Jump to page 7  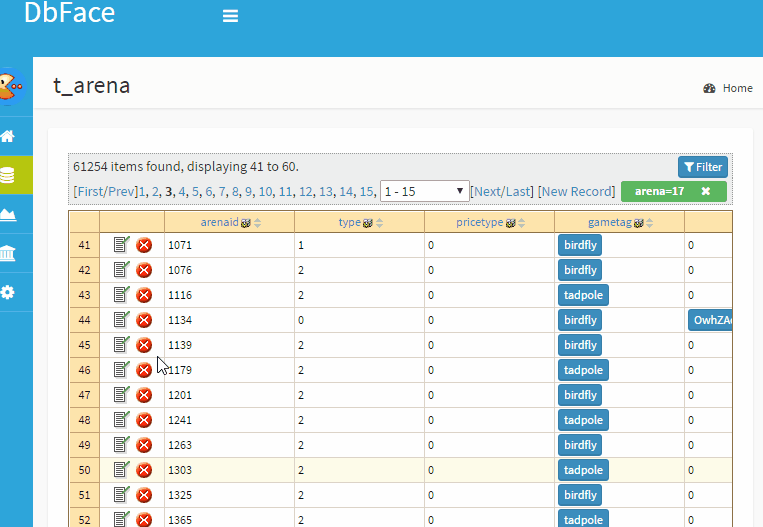[x=222, y=192]
